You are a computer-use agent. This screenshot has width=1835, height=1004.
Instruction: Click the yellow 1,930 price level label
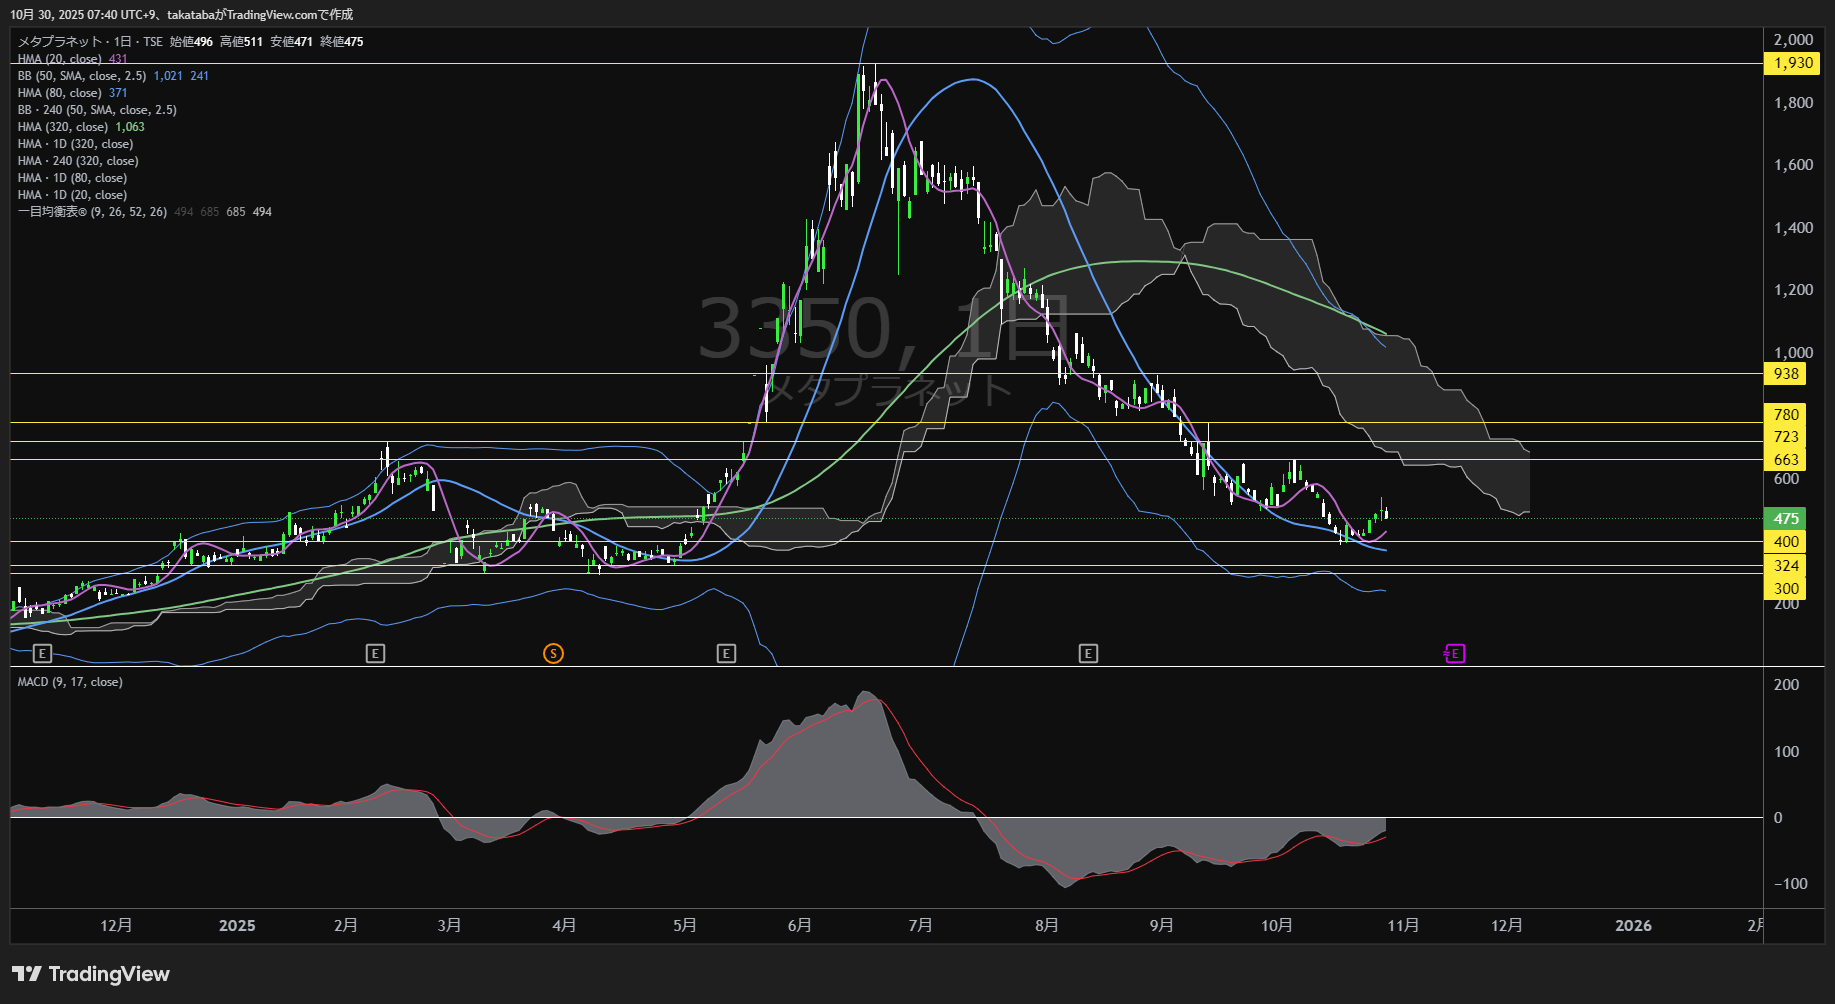coord(1792,63)
